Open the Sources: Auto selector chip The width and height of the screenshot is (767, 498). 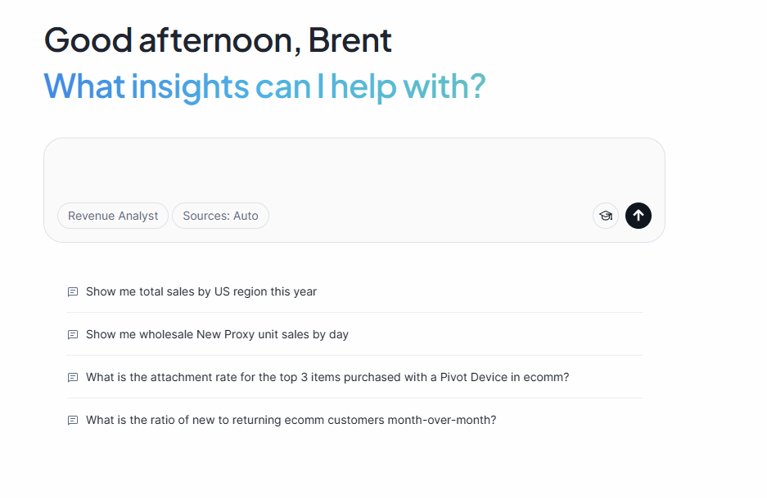pos(220,216)
